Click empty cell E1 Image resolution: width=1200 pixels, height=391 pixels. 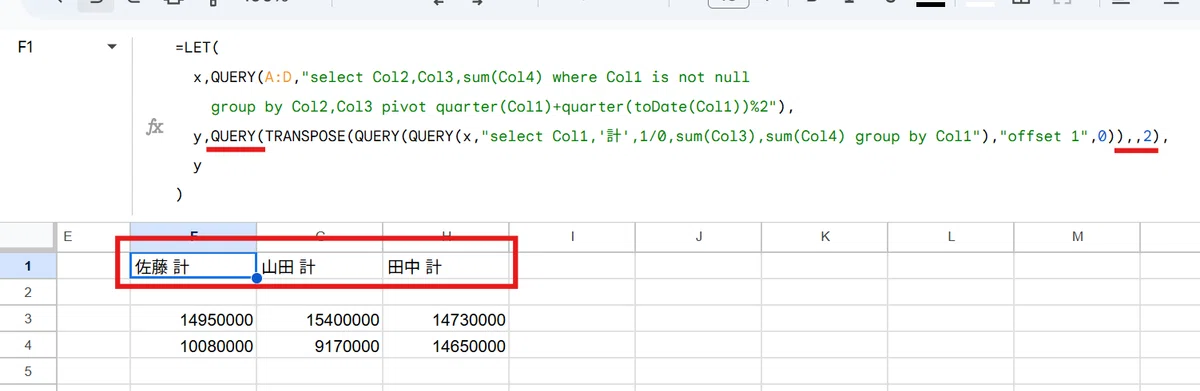(x=93, y=266)
